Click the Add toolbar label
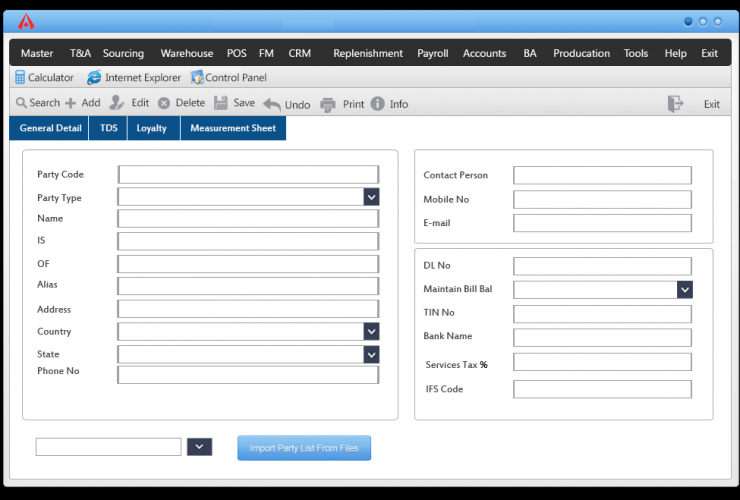 [x=91, y=102]
